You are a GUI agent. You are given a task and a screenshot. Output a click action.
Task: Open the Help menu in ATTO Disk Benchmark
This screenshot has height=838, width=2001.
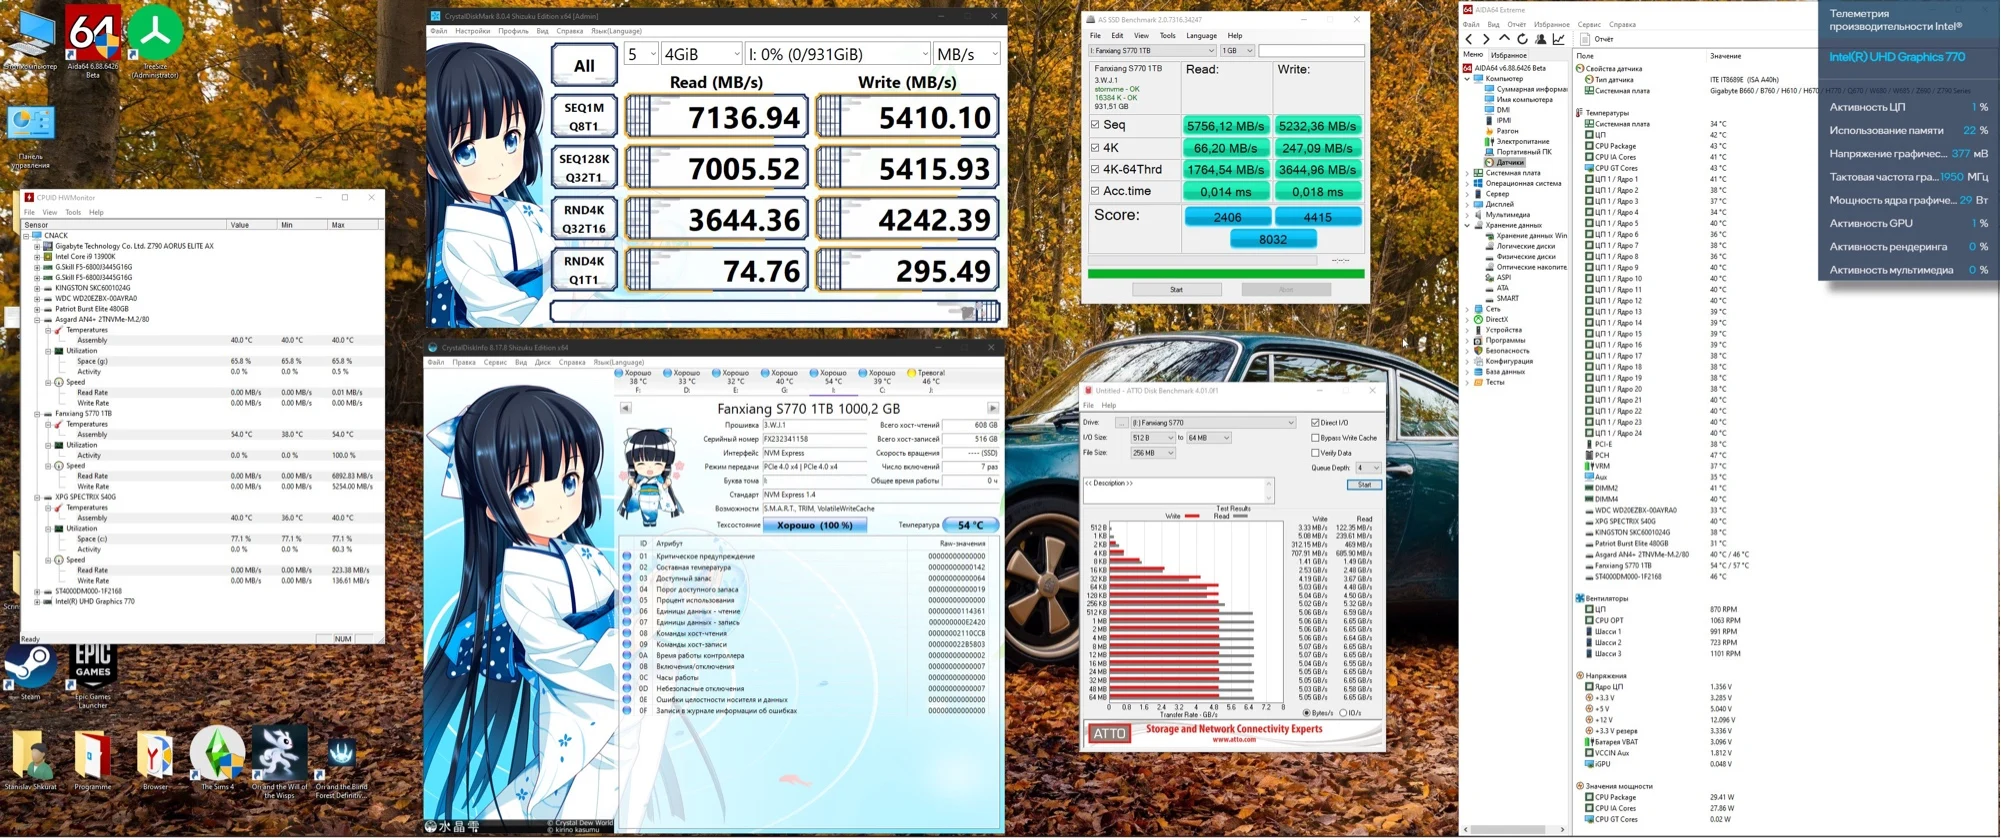[x=1109, y=405]
